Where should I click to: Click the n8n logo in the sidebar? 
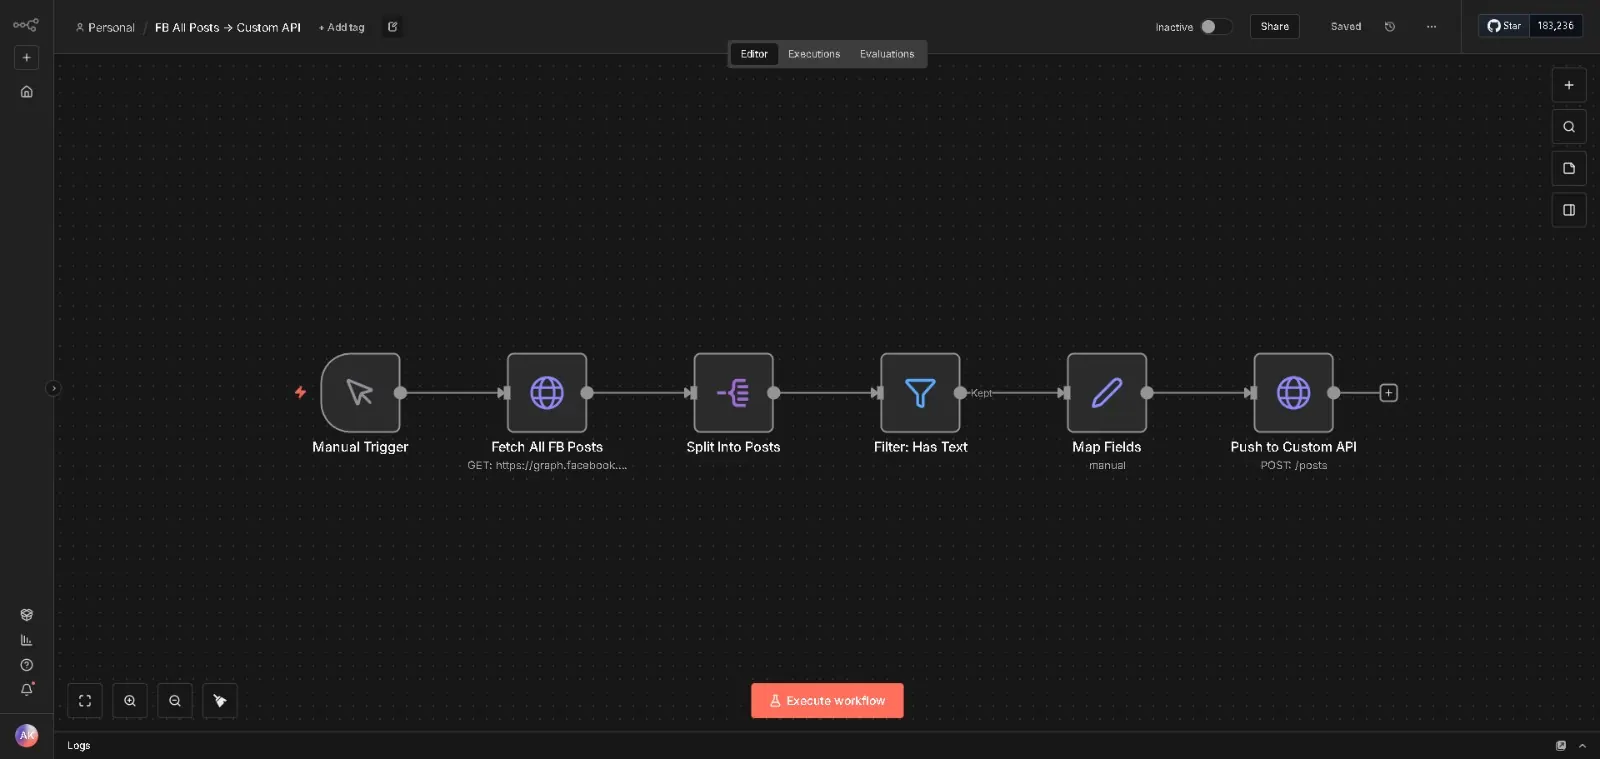(x=26, y=25)
